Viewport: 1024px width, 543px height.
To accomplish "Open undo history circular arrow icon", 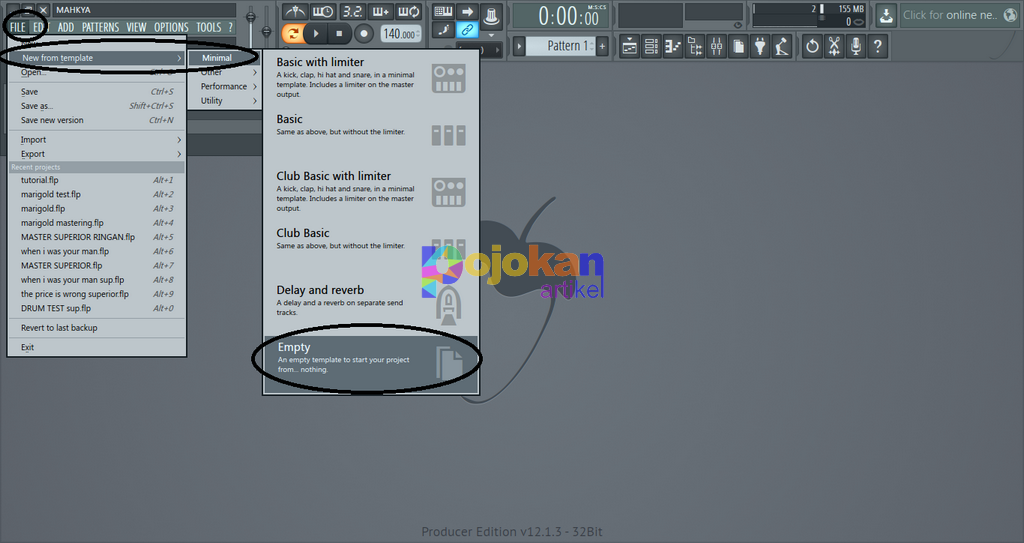I will click(812, 46).
